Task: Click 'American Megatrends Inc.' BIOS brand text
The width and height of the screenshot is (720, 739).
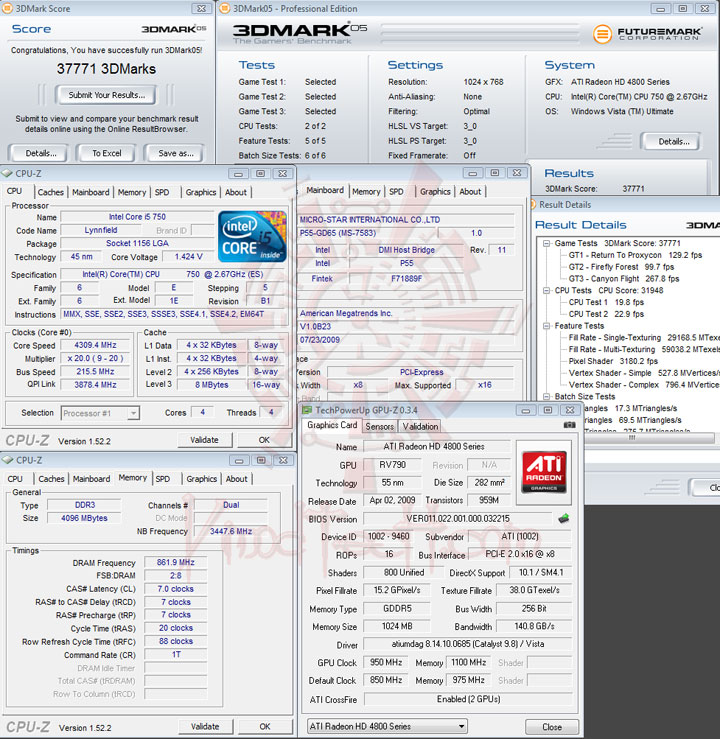Action: coord(346,313)
